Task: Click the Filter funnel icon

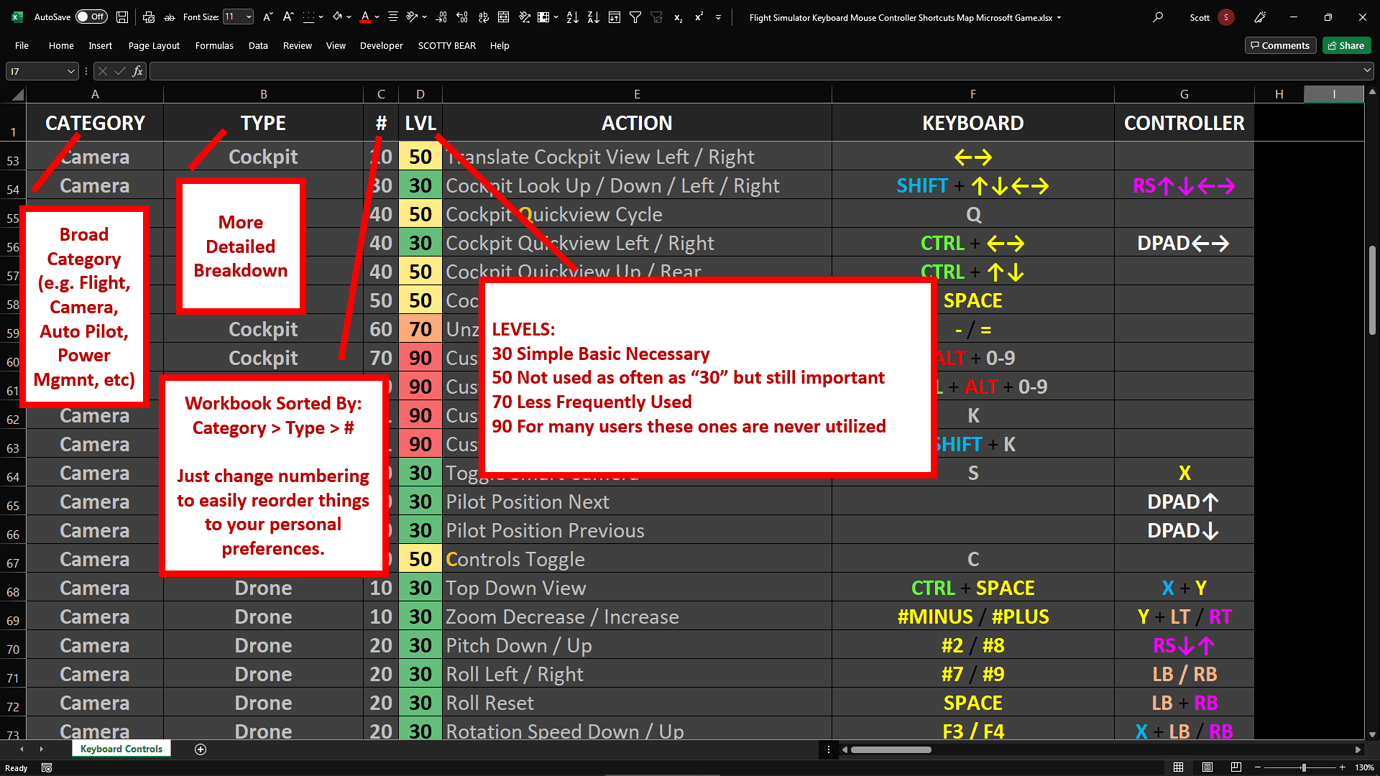Action: [x=635, y=17]
